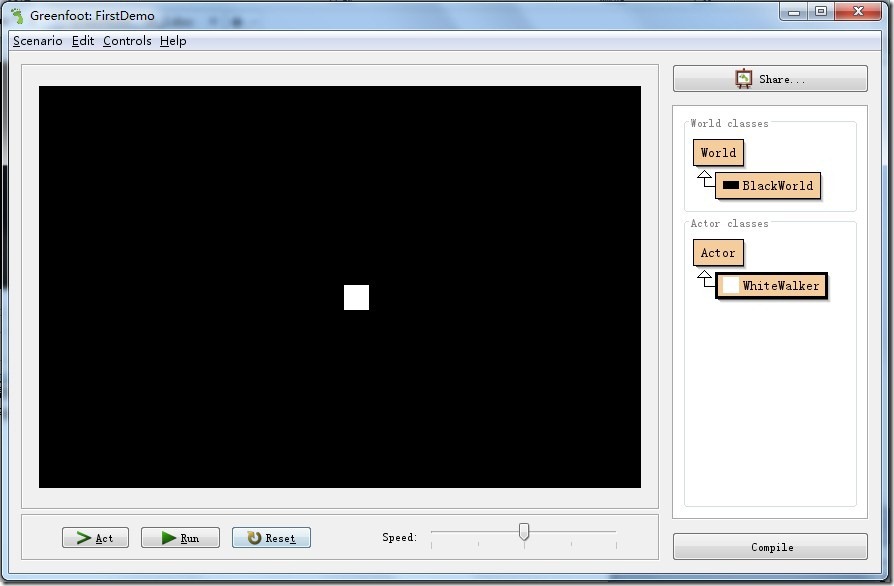Click the white square actor in world

(356, 297)
